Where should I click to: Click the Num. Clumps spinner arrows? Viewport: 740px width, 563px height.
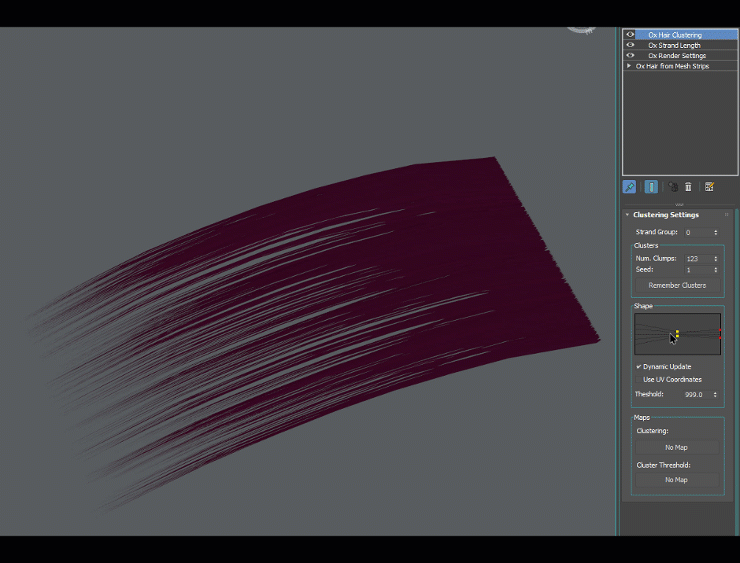click(x=715, y=259)
